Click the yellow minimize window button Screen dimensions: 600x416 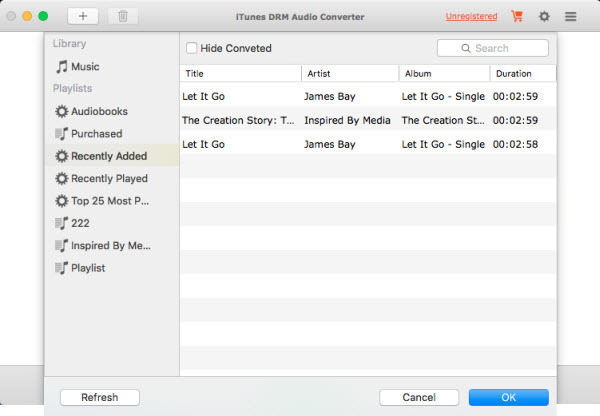pyautogui.click(x=27, y=16)
